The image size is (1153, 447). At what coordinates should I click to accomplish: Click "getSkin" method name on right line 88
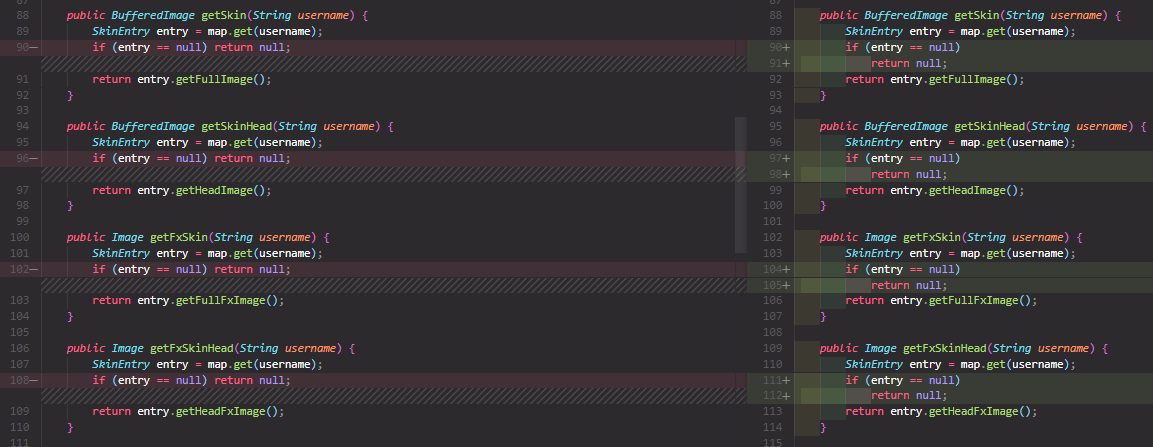tap(977, 15)
